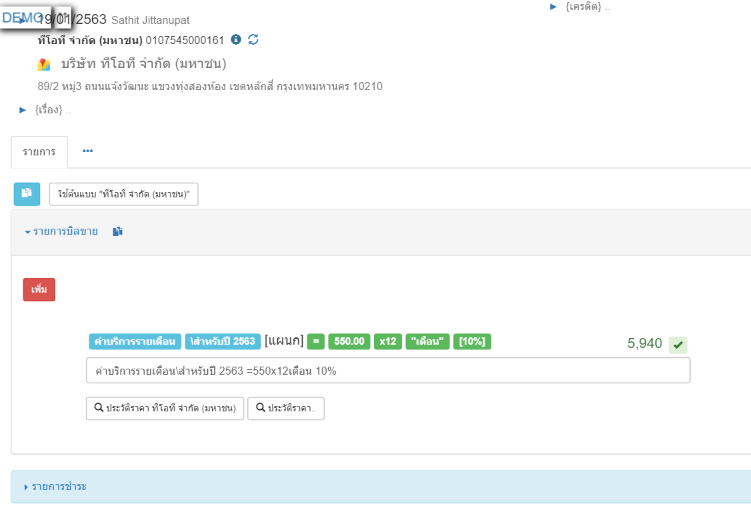Click ใช้ต้นแบบ "ทีโอที จำกัด (มหาชน)" button

[x=123, y=194]
